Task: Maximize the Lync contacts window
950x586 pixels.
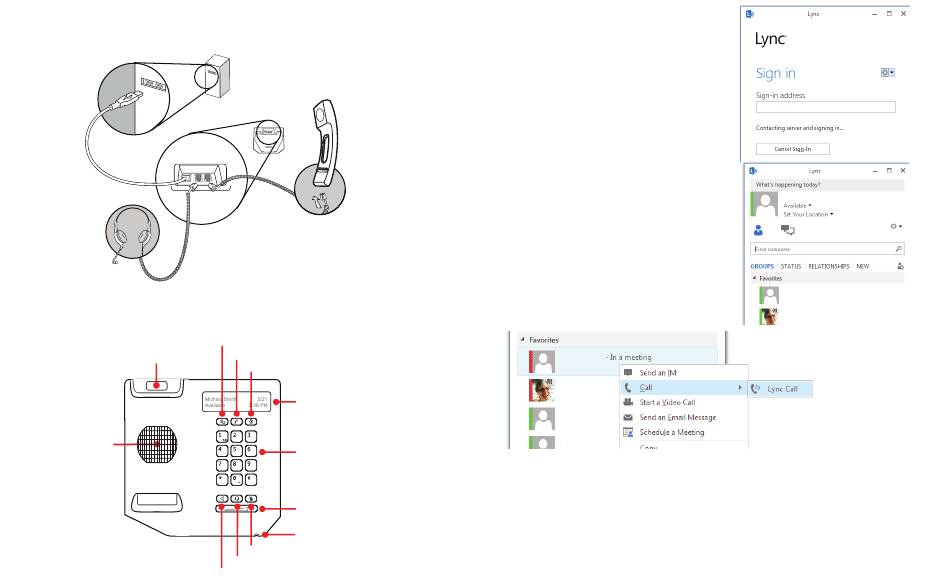Action: click(x=889, y=171)
